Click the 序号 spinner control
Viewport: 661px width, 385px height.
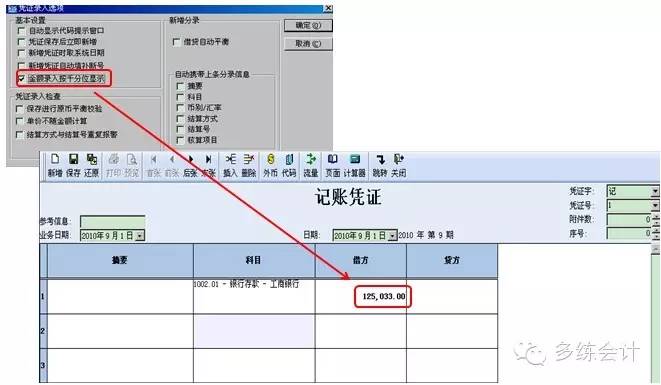coord(656,233)
